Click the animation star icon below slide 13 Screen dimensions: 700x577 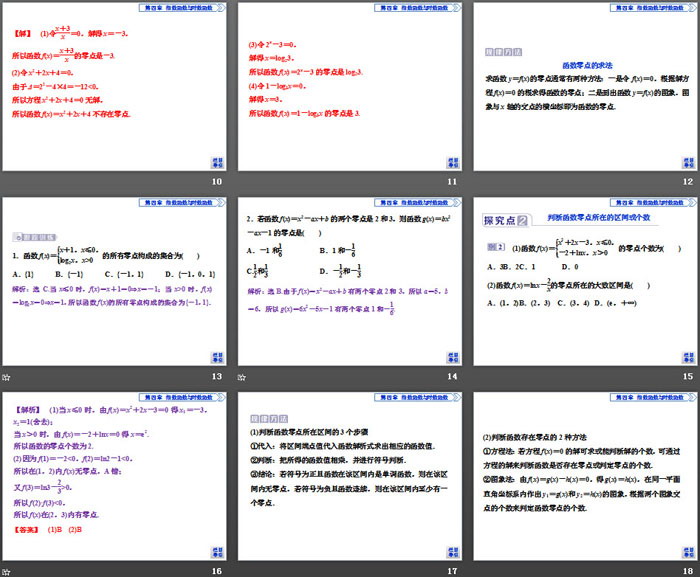tap(7, 376)
